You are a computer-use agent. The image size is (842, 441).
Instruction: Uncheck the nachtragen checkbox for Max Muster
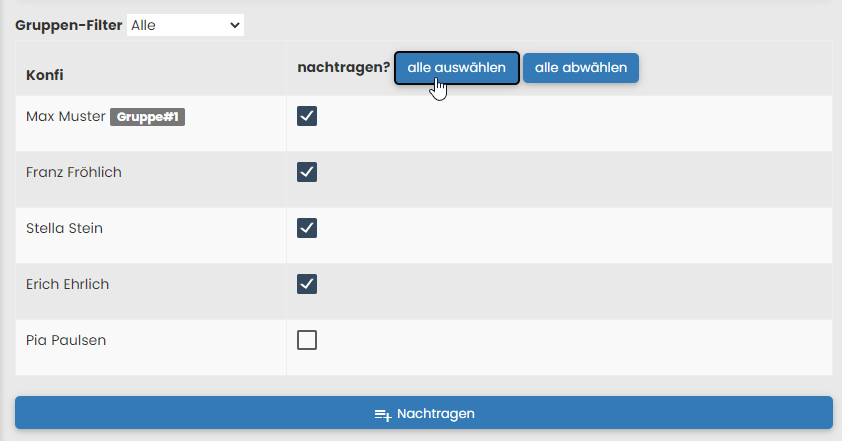coord(307,116)
